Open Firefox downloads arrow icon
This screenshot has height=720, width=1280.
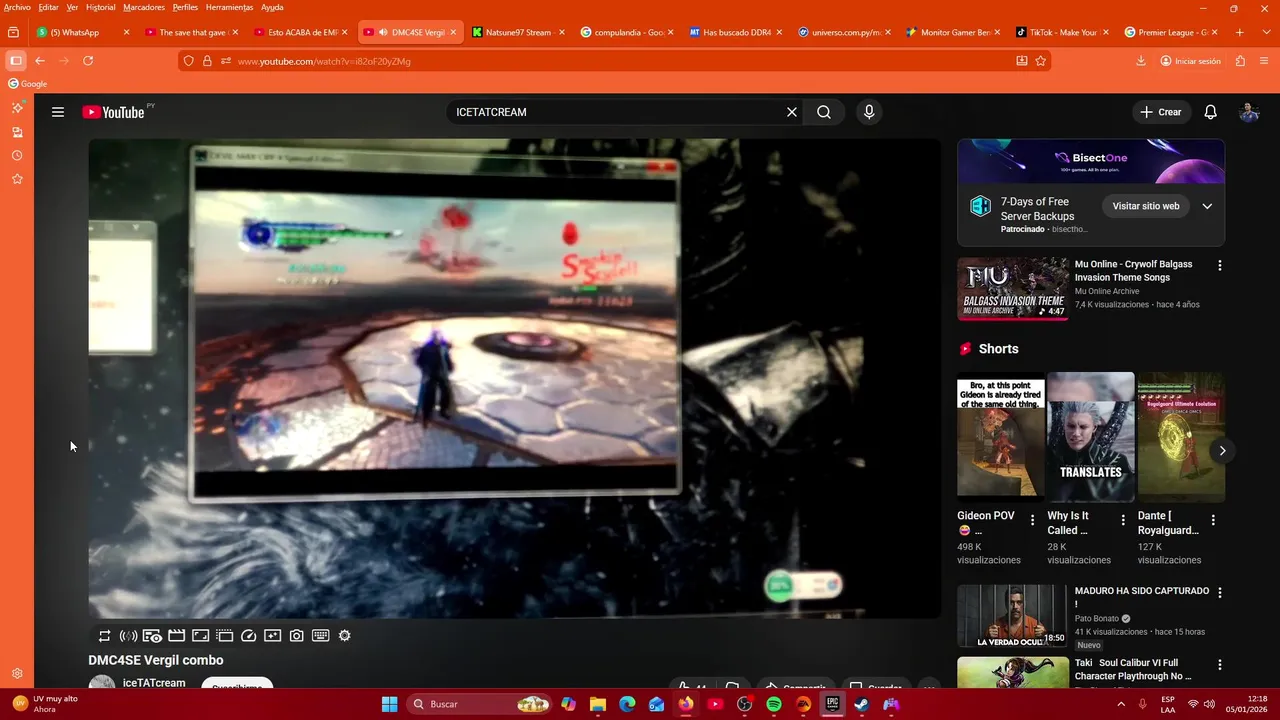(1141, 61)
